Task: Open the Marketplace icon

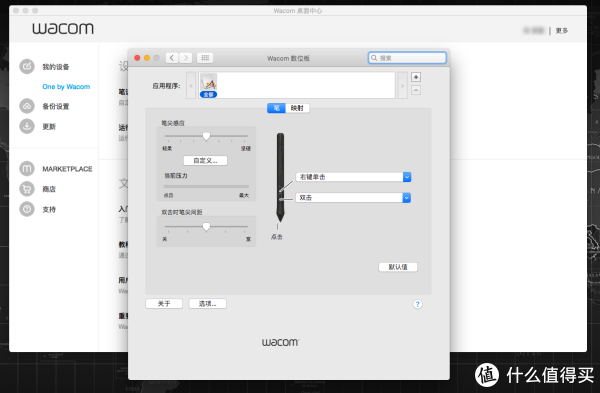Action: 27,168
